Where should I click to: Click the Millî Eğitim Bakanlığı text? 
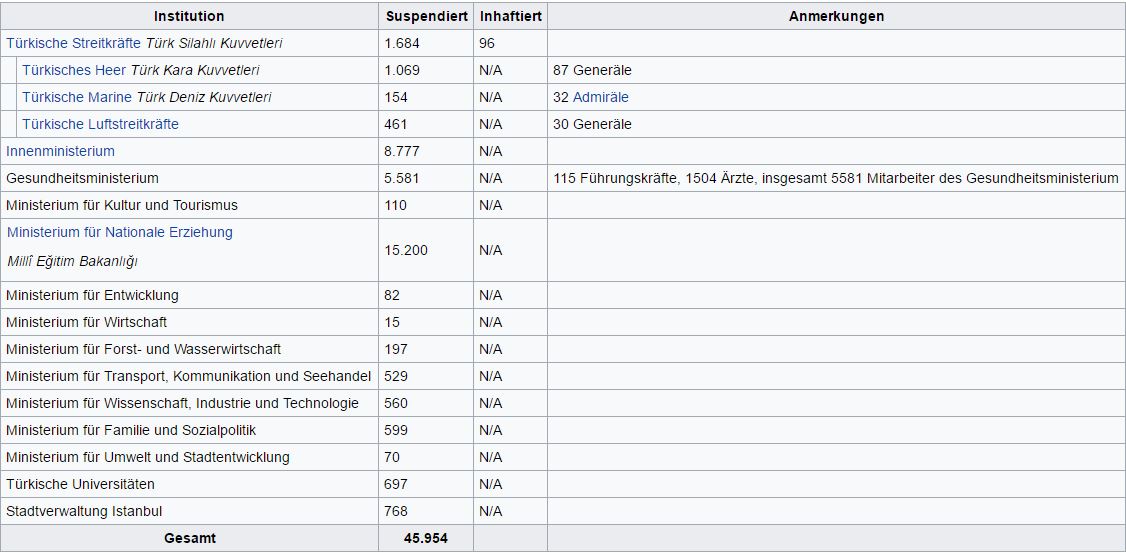tap(72, 261)
